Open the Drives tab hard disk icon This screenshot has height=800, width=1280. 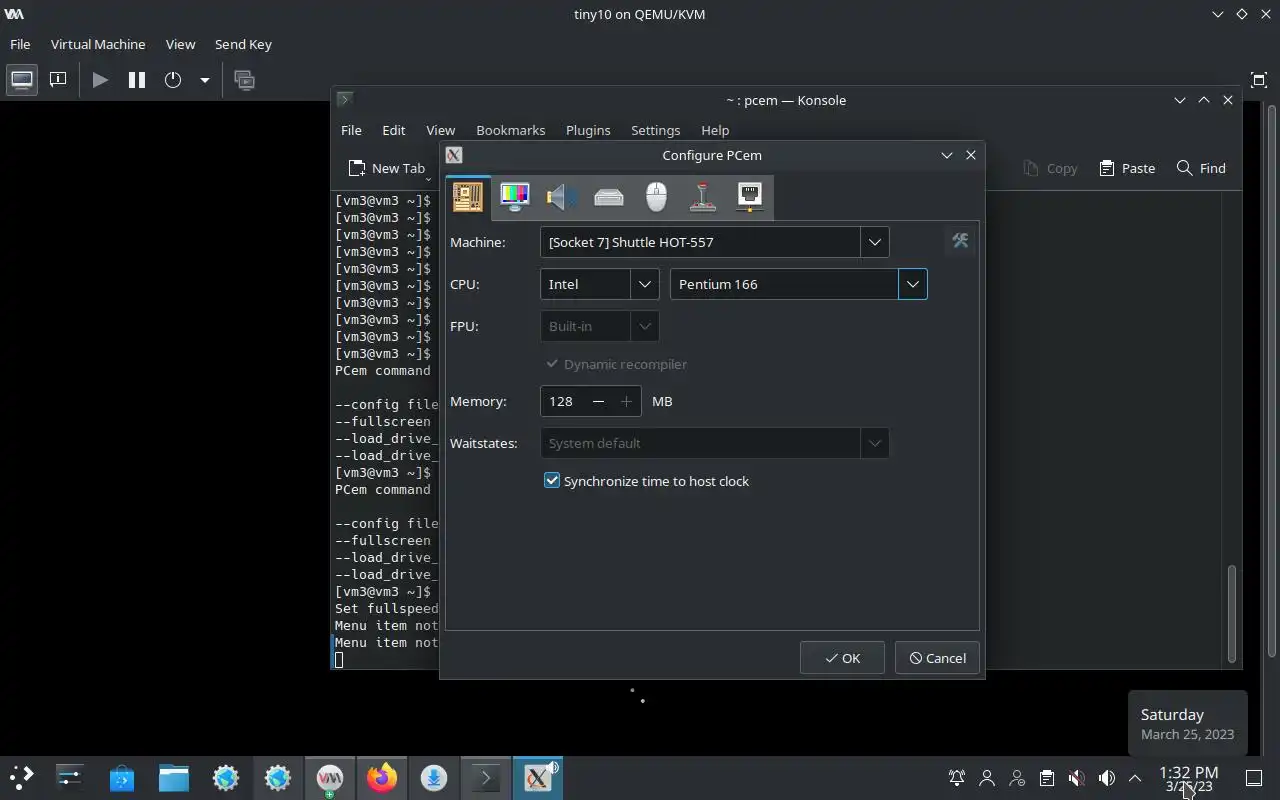[x=609, y=196]
